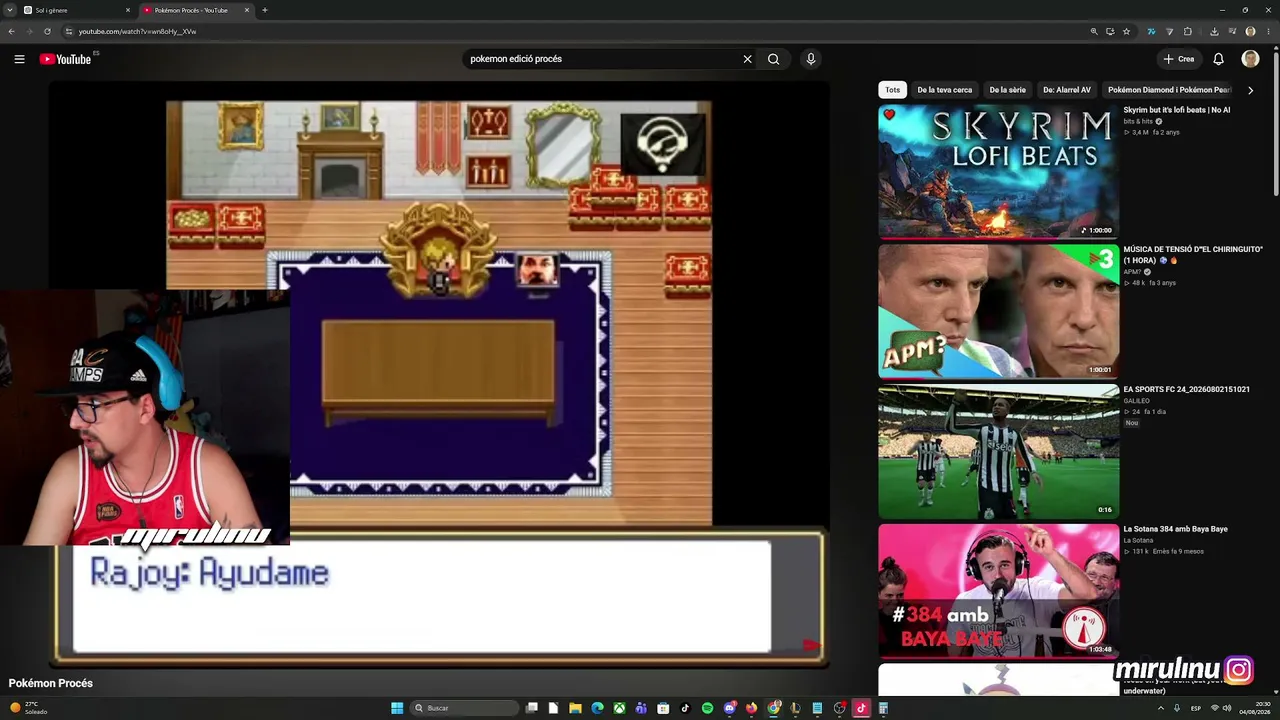
Task: Bookmark this page with the star icon
Action: [1126, 31]
